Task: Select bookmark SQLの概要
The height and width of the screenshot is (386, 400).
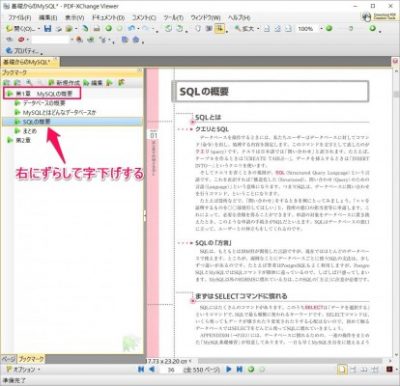Action: coord(36,122)
